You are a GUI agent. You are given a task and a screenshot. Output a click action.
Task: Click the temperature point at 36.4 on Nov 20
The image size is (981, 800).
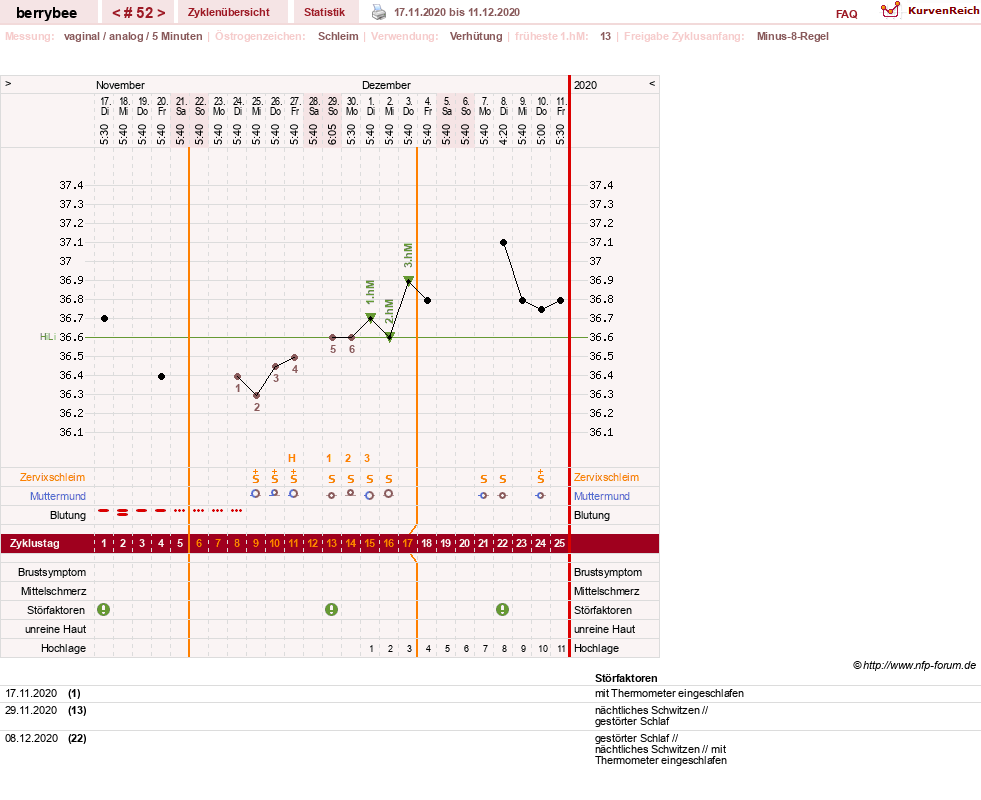coord(161,377)
